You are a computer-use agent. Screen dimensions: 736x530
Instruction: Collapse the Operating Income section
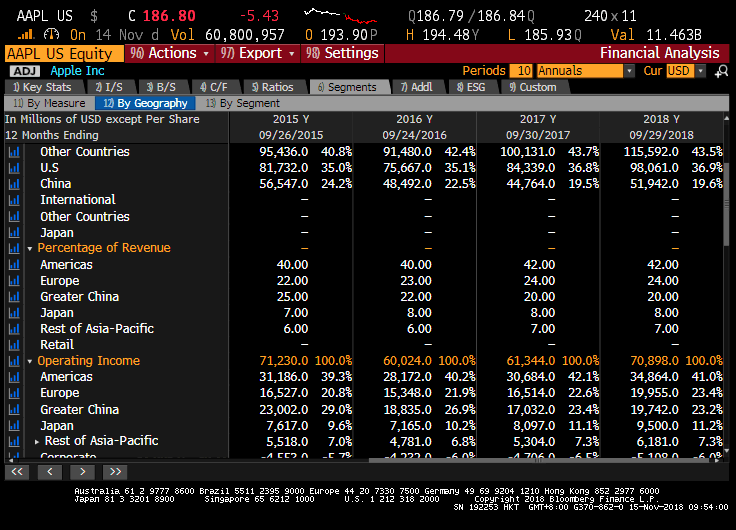pyautogui.click(x=30, y=361)
